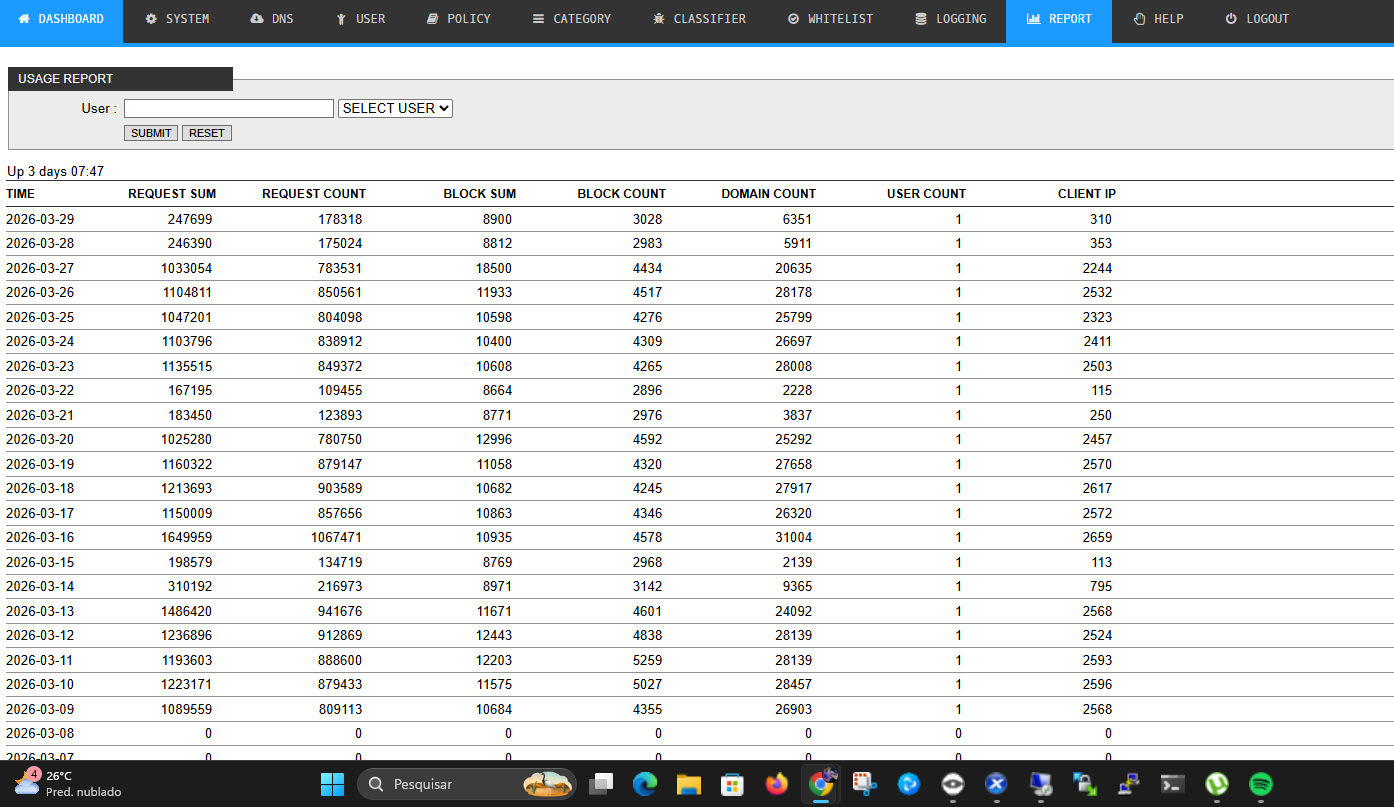This screenshot has height=807, width=1394.
Task: Select the Report tab
Action: coord(1059,19)
